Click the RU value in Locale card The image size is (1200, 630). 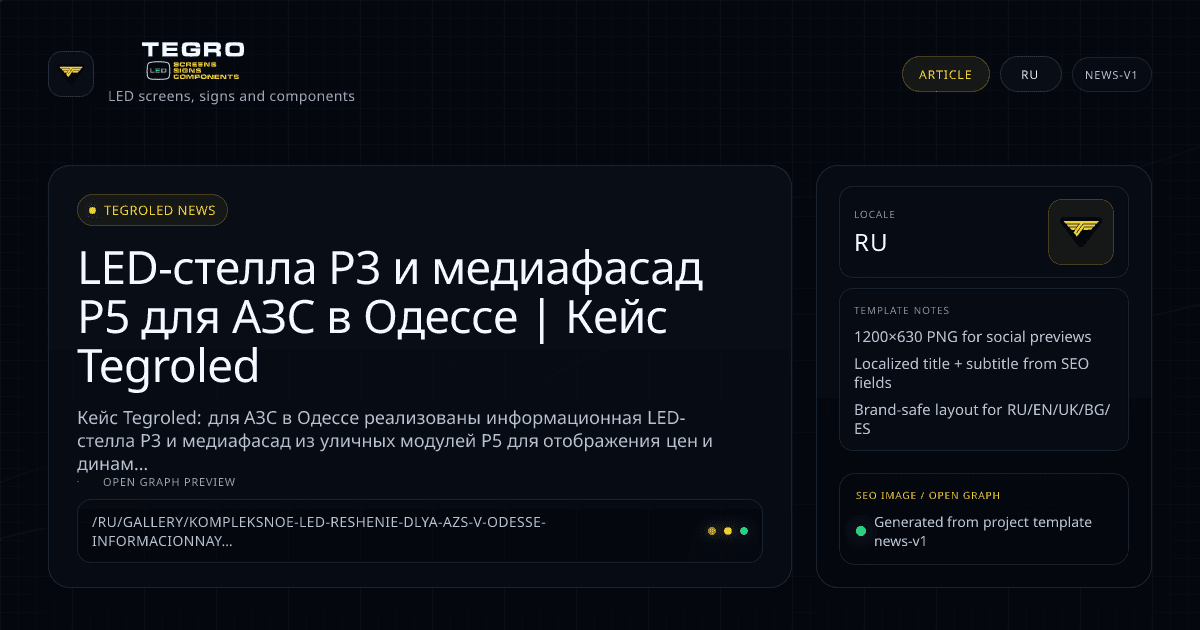pyautogui.click(x=871, y=243)
